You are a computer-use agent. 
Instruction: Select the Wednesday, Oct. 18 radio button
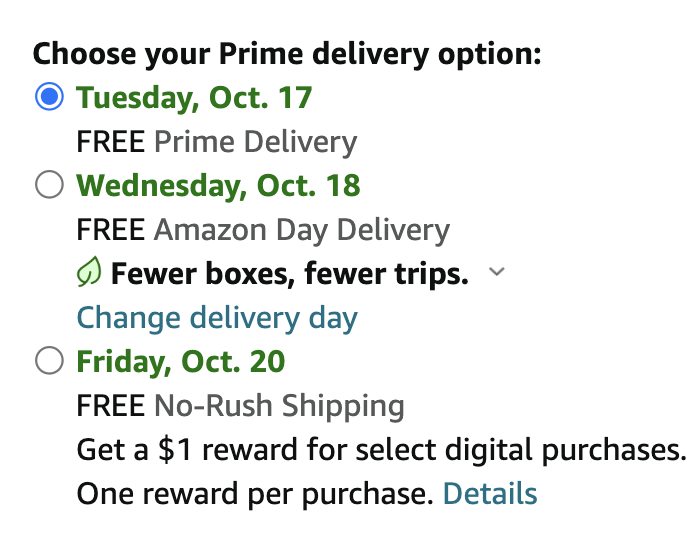(x=49, y=184)
